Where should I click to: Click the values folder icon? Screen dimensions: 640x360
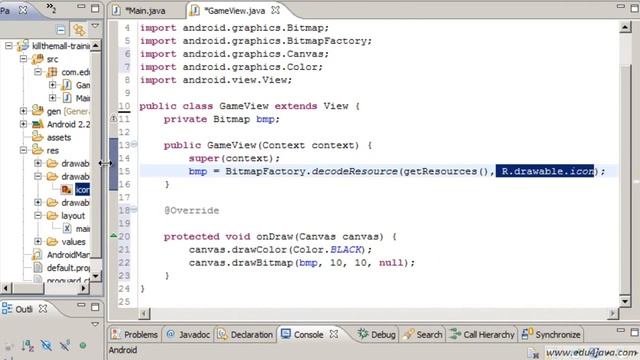(52, 242)
